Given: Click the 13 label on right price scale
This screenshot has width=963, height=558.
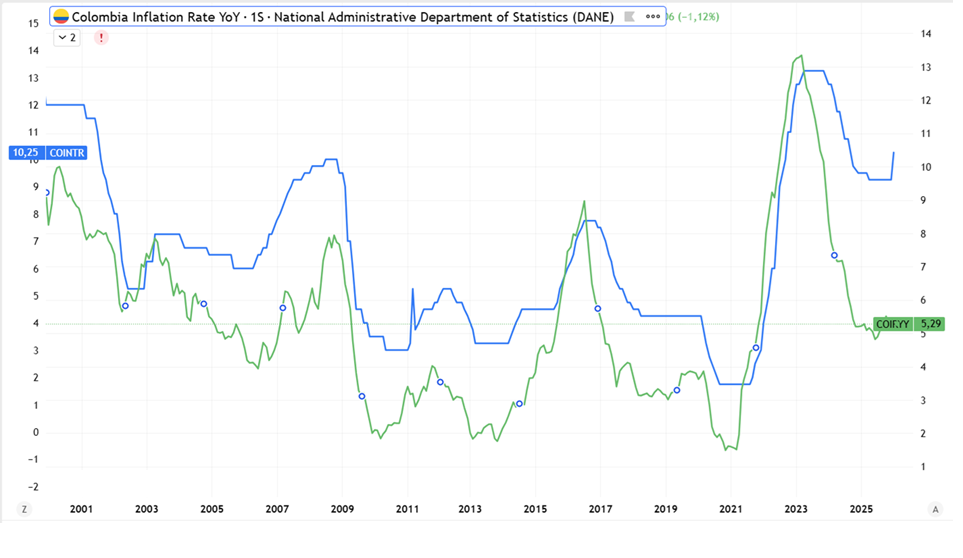Looking at the screenshot, I should click(927, 68).
